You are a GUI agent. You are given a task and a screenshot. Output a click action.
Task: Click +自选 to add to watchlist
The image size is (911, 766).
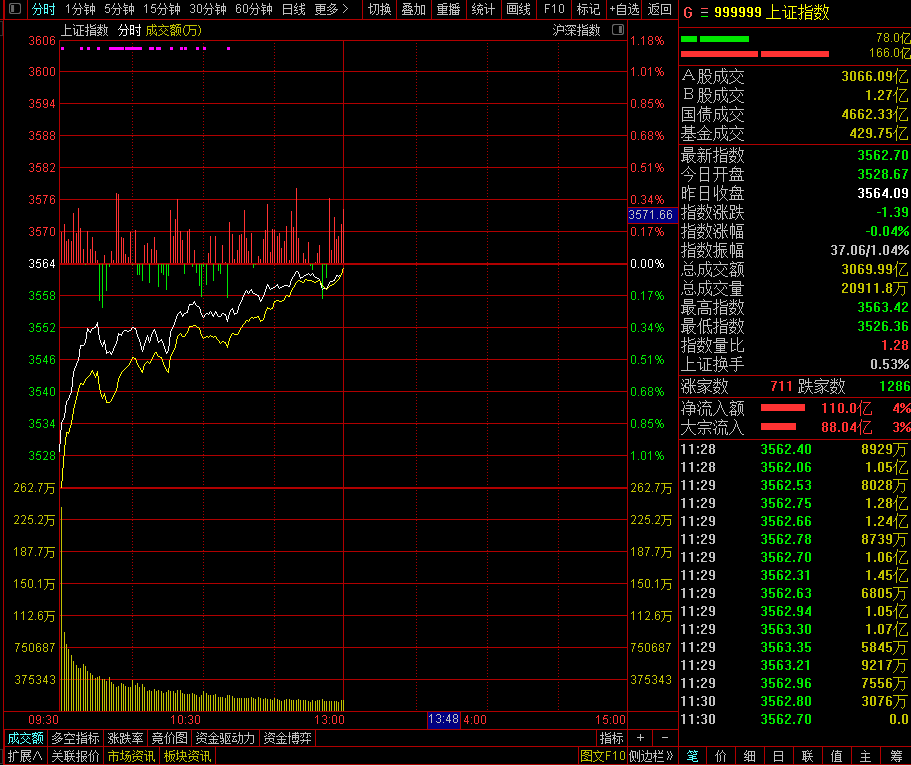click(624, 9)
